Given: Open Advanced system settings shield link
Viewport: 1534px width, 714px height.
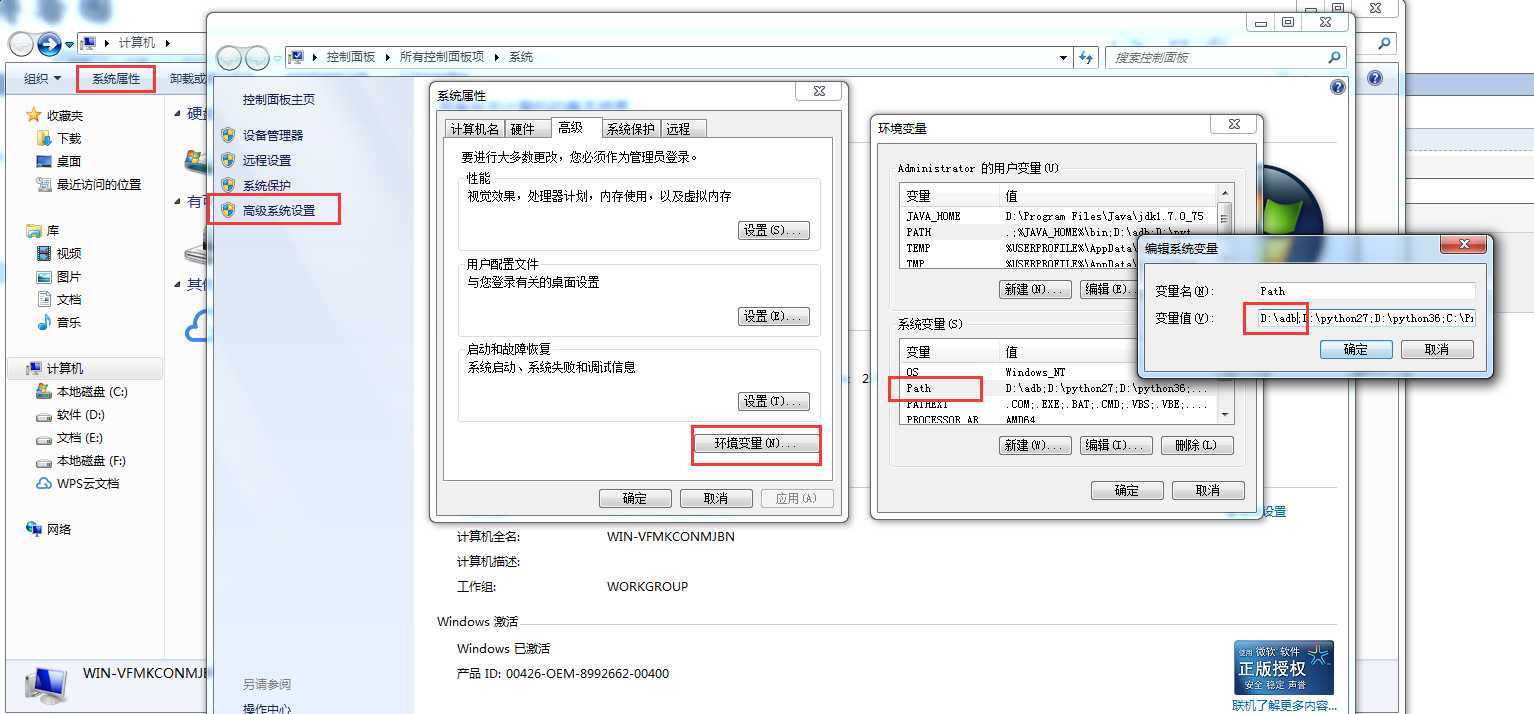Looking at the screenshot, I should click(278, 210).
